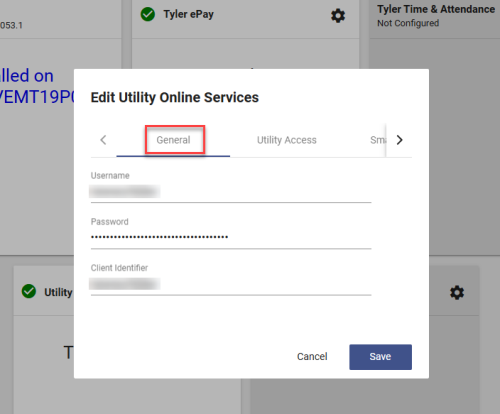Click the Not Configured status text
500x414 pixels.
click(408, 23)
